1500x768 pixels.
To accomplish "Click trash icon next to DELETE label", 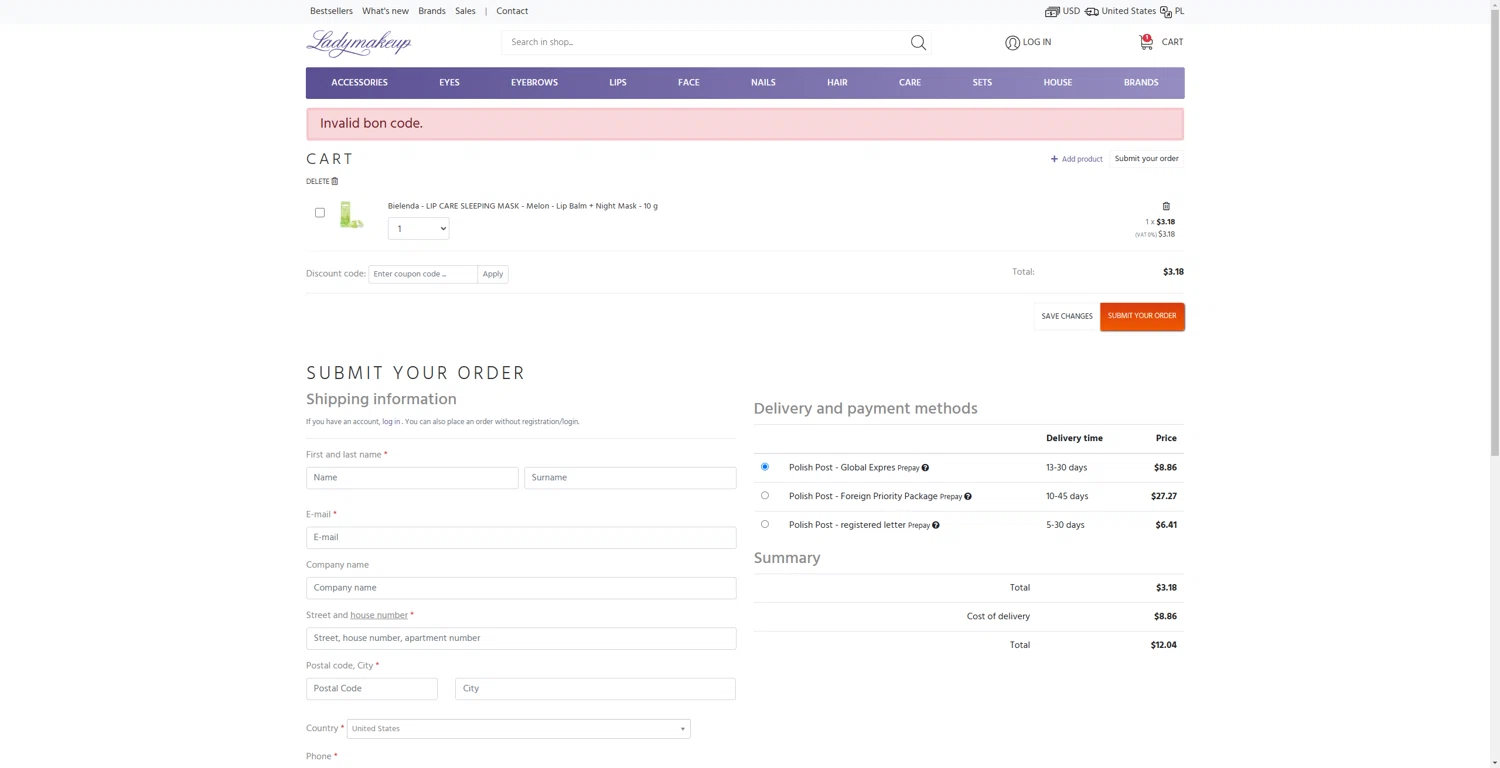I will point(335,181).
